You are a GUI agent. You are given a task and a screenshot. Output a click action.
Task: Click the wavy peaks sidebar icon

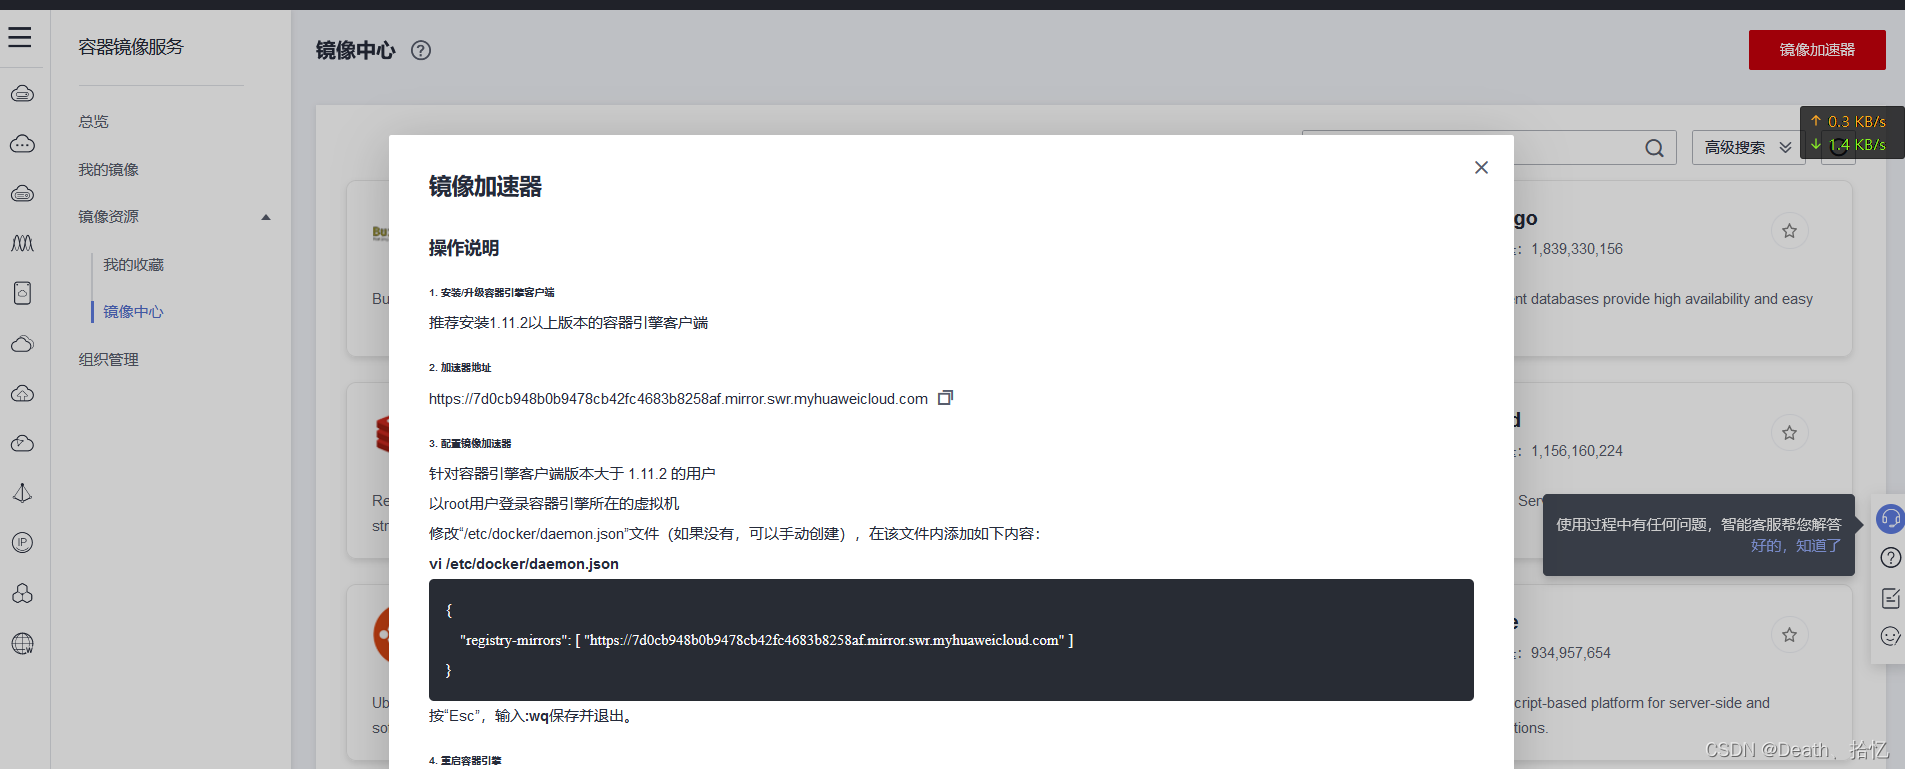coord(22,243)
